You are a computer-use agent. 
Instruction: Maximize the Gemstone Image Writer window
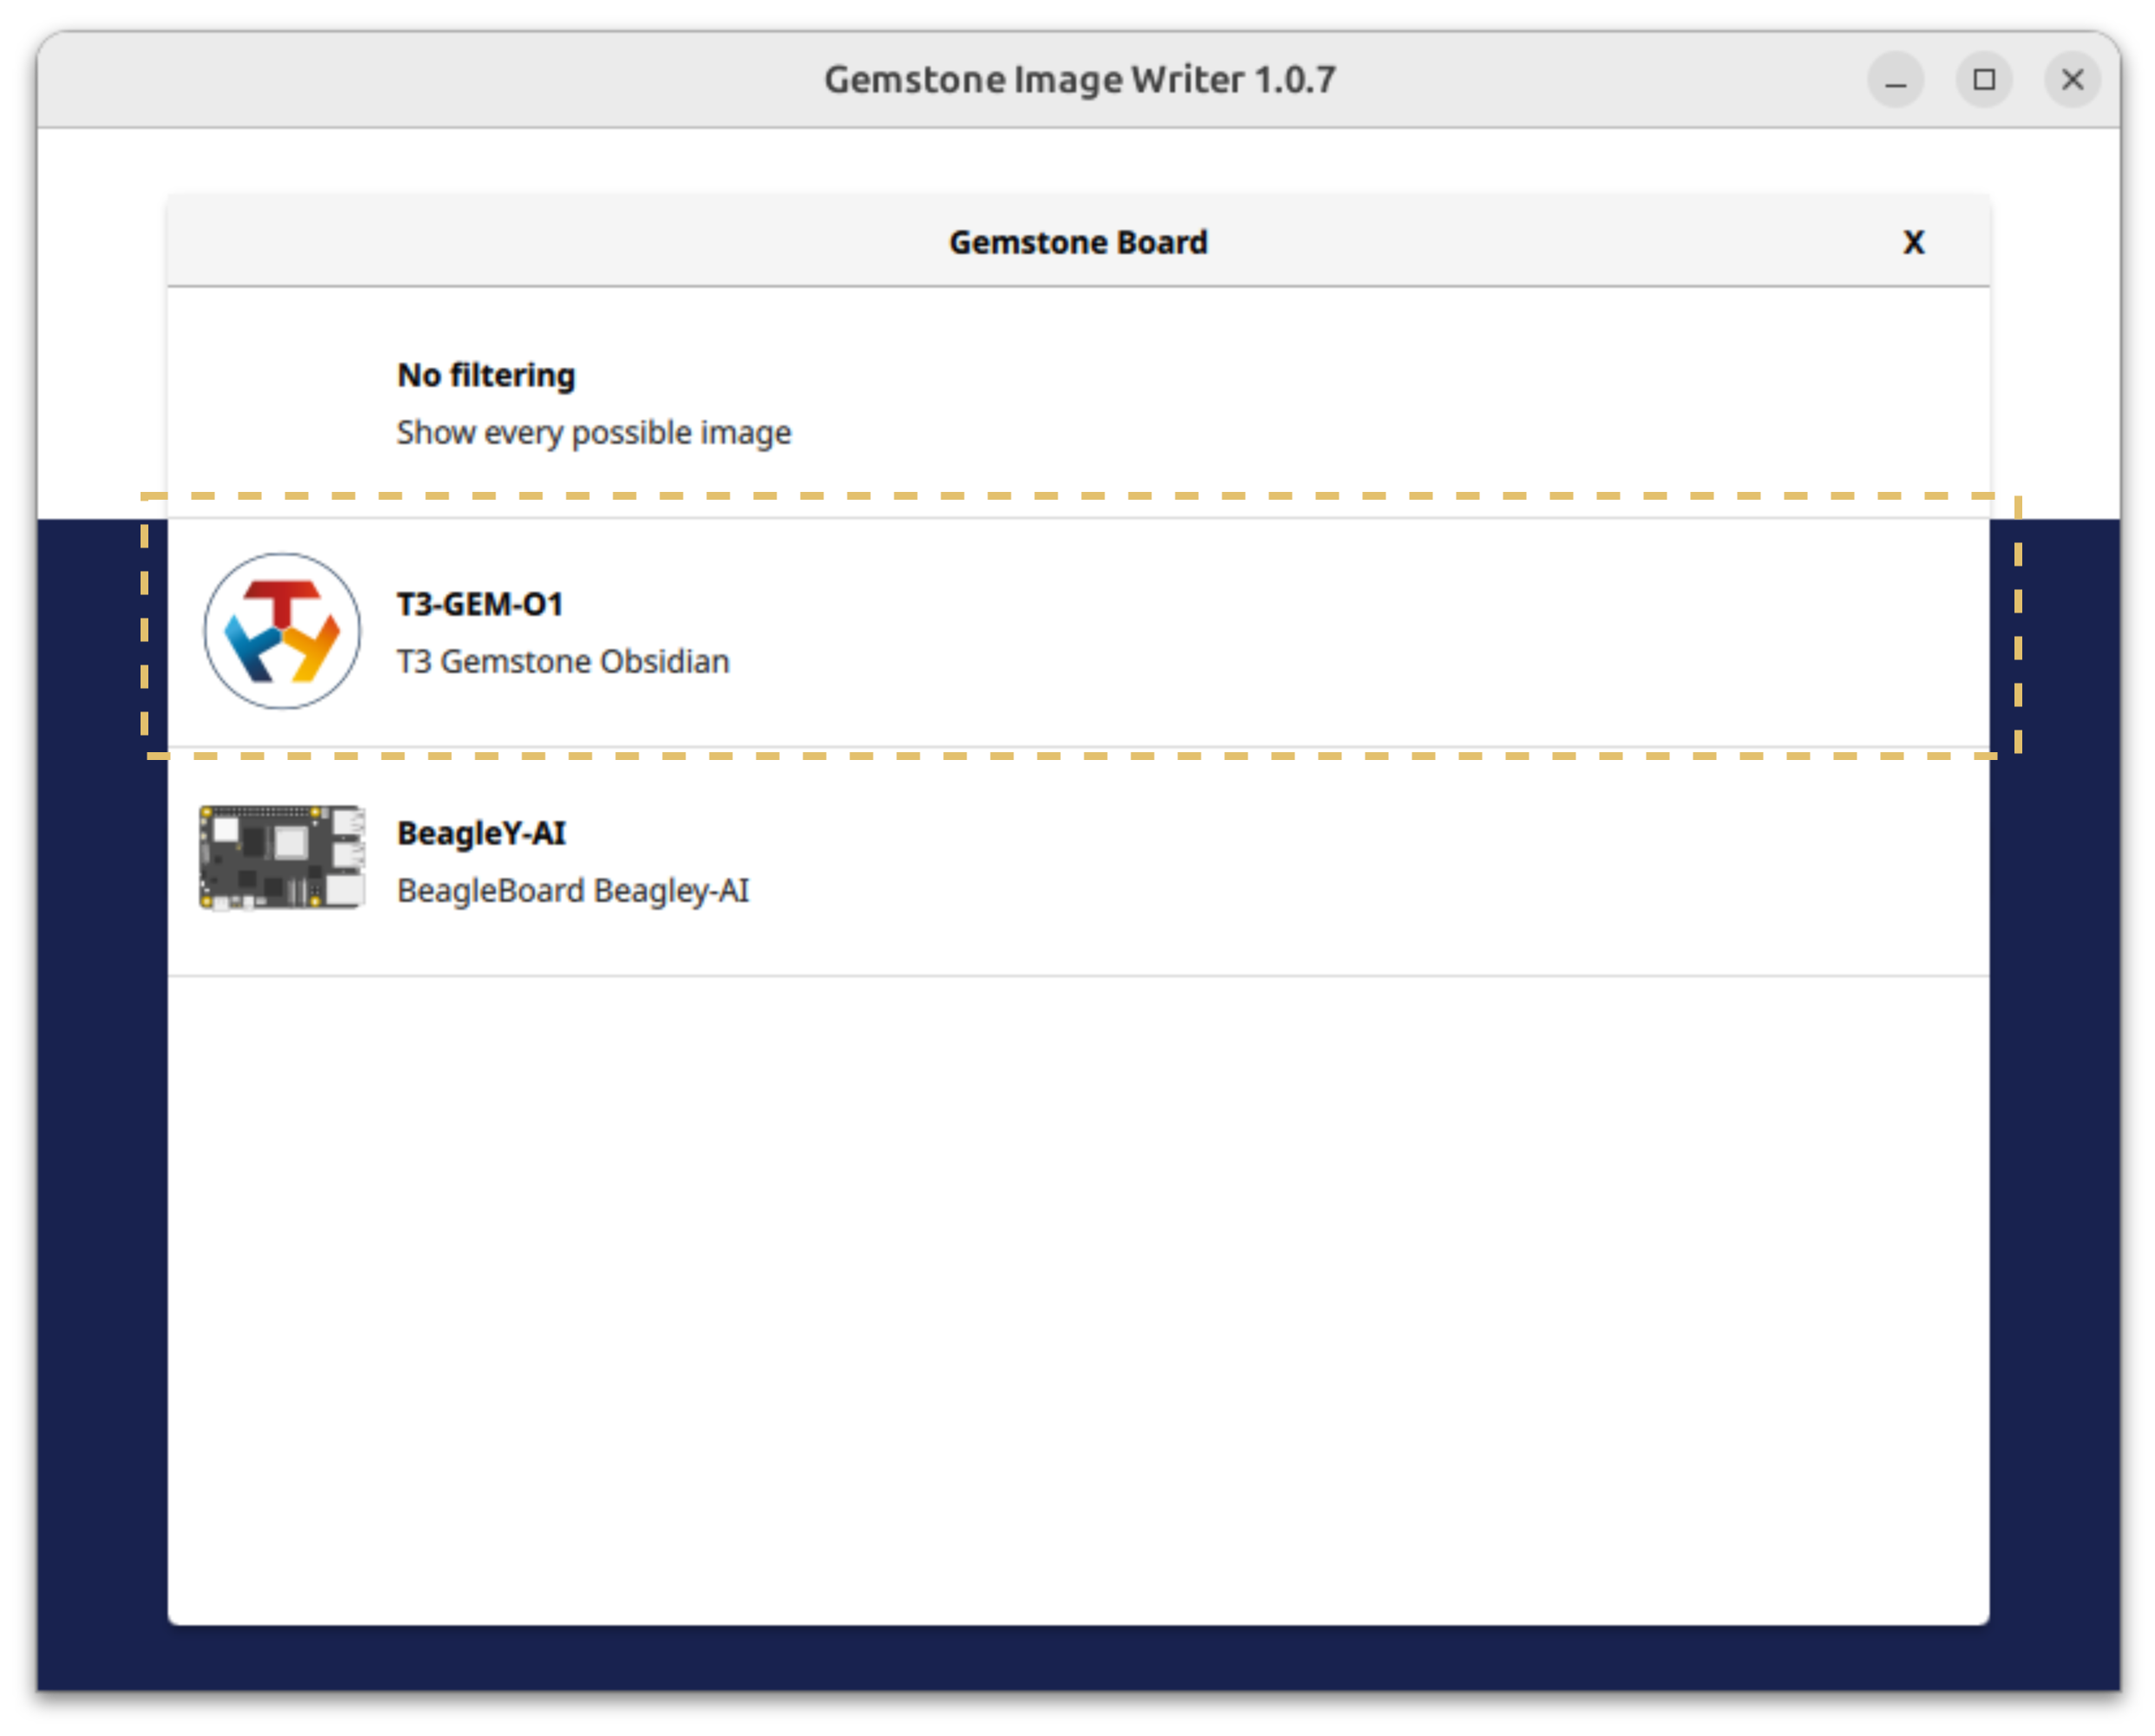[x=1984, y=80]
